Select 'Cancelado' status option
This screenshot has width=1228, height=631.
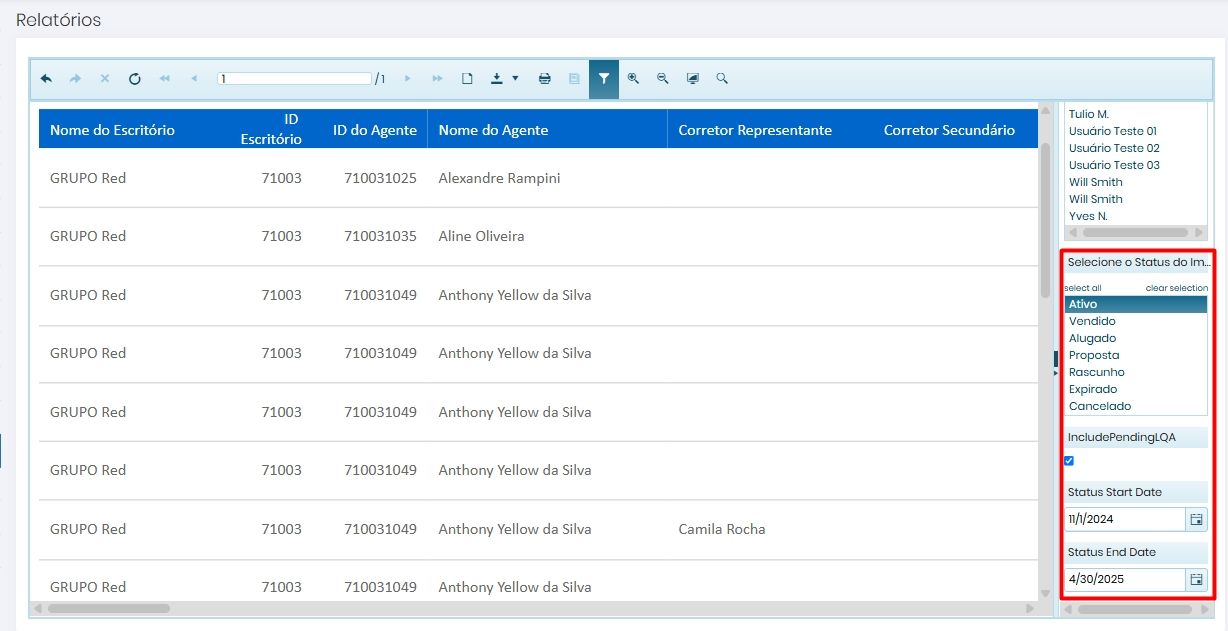(1136, 406)
